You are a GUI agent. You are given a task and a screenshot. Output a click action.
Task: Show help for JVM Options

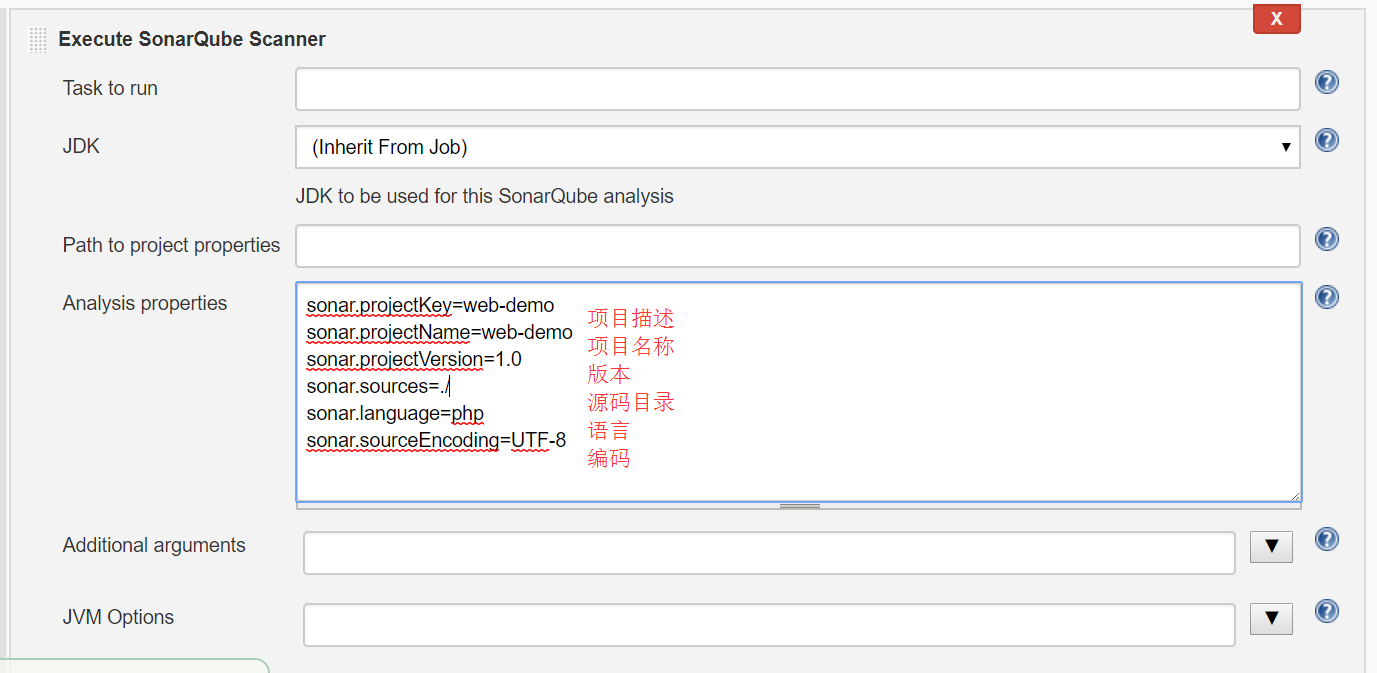tap(1327, 611)
